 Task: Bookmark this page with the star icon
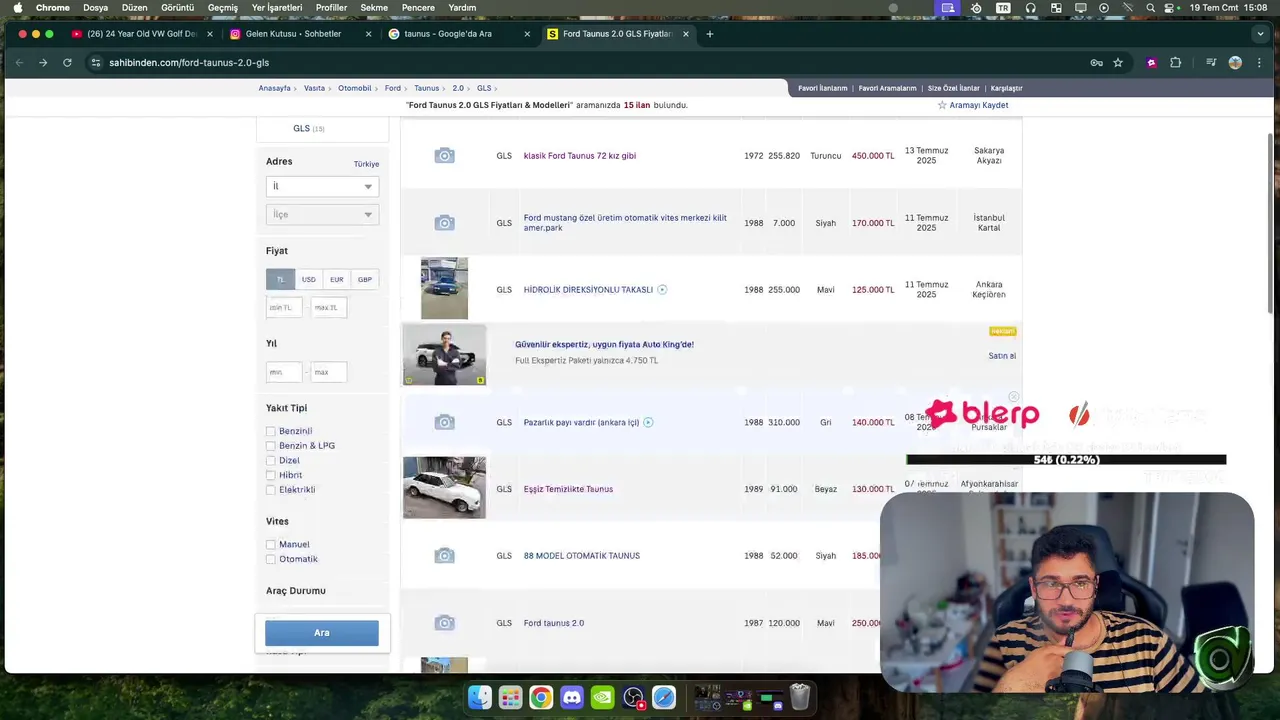(1118, 62)
